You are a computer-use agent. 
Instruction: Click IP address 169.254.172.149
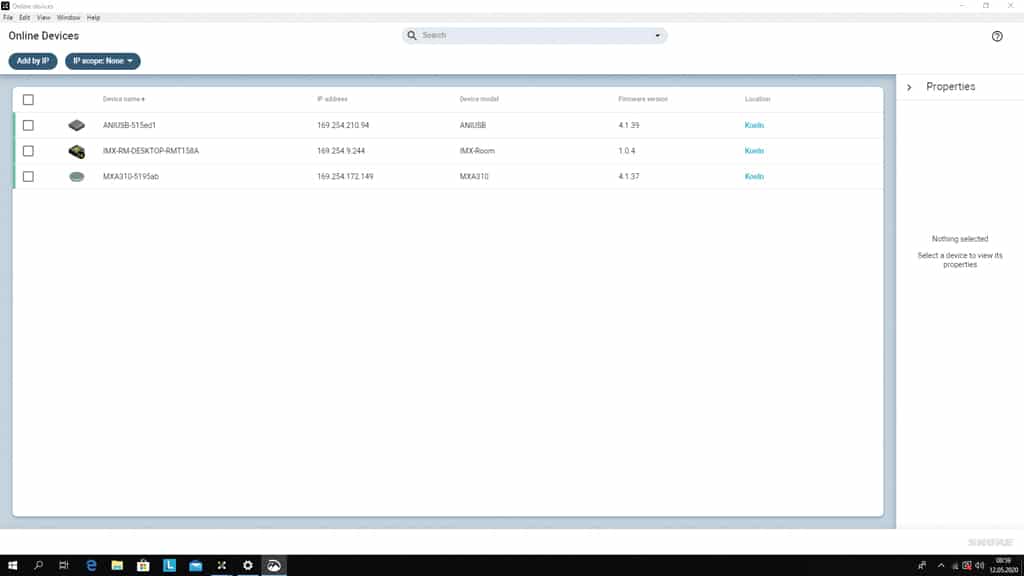point(345,176)
